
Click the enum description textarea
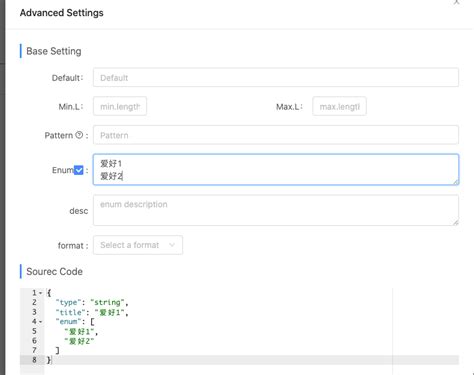click(276, 210)
